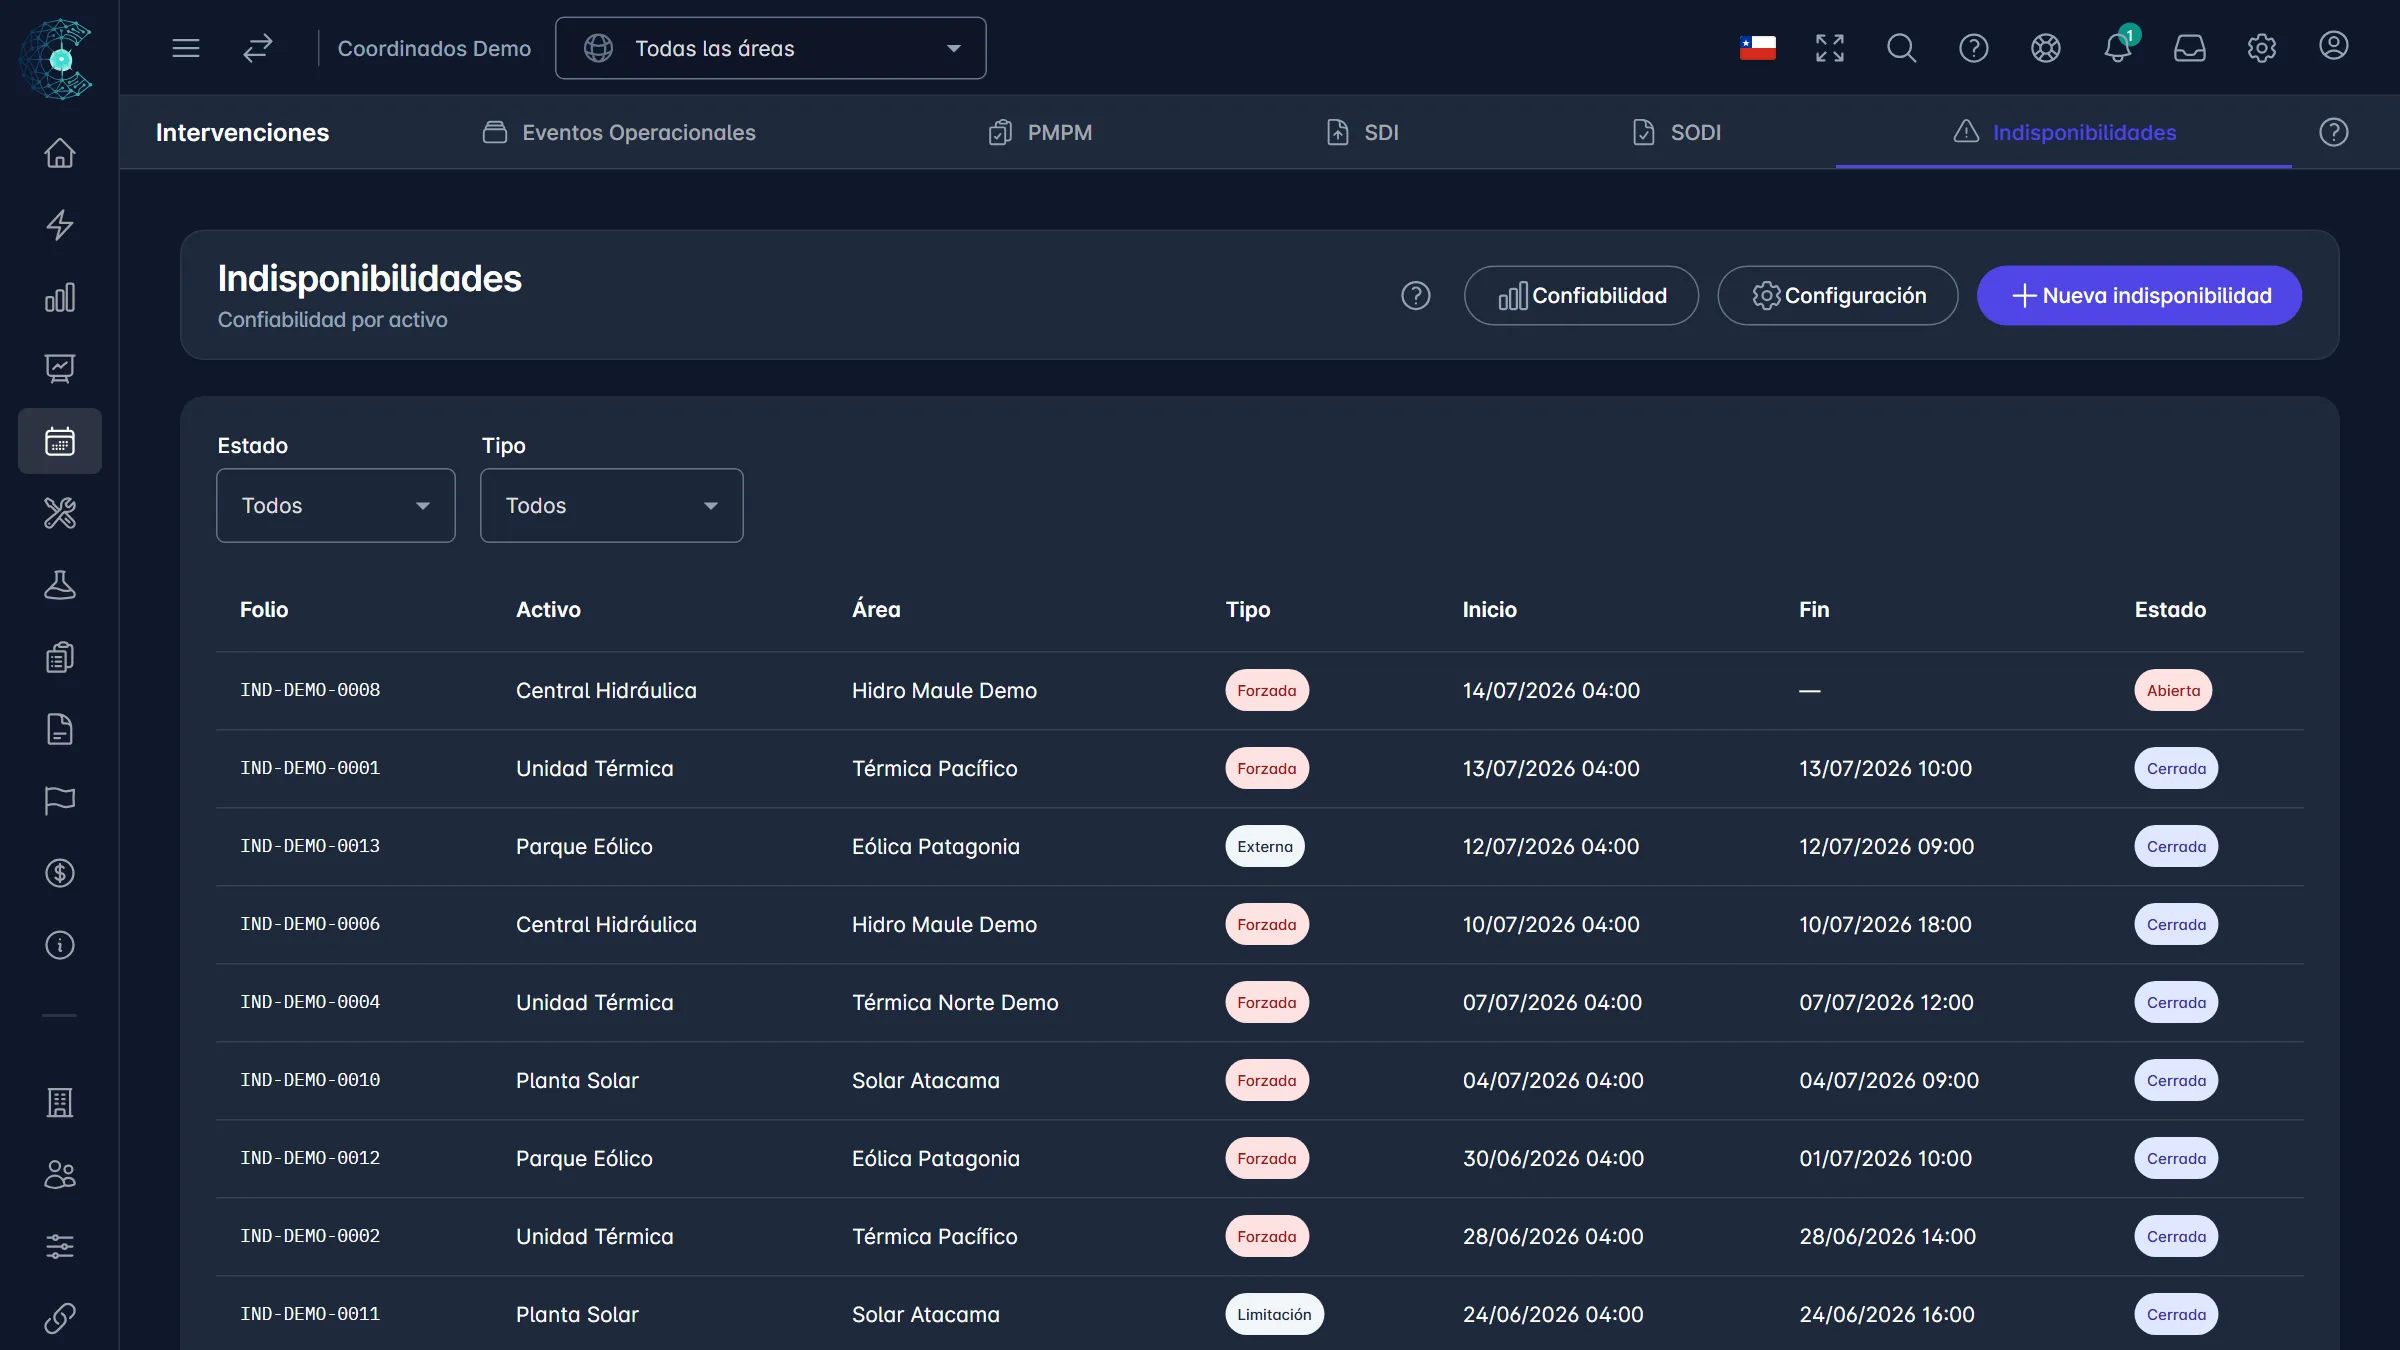Open the home icon in sidebar

[x=60, y=153]
